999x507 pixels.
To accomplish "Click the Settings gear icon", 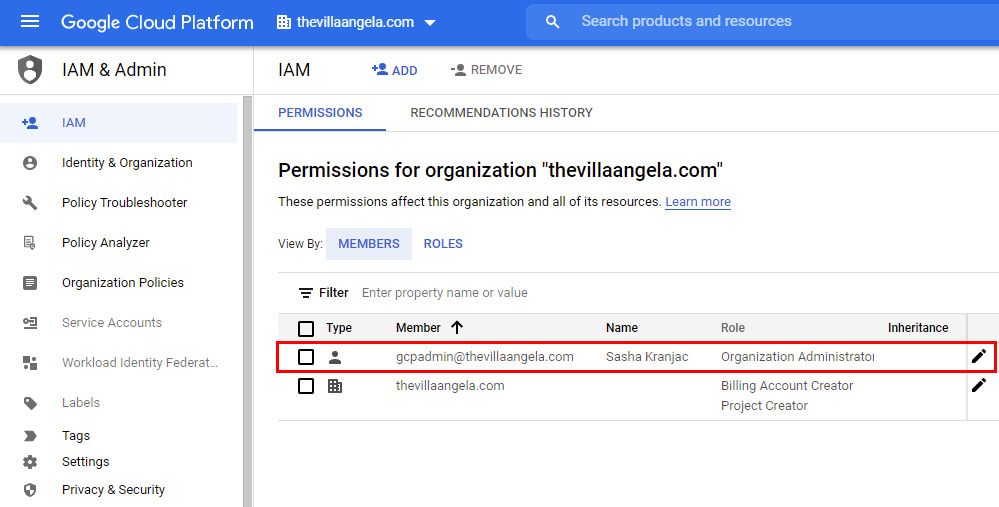I will click(x=30, y=462).
